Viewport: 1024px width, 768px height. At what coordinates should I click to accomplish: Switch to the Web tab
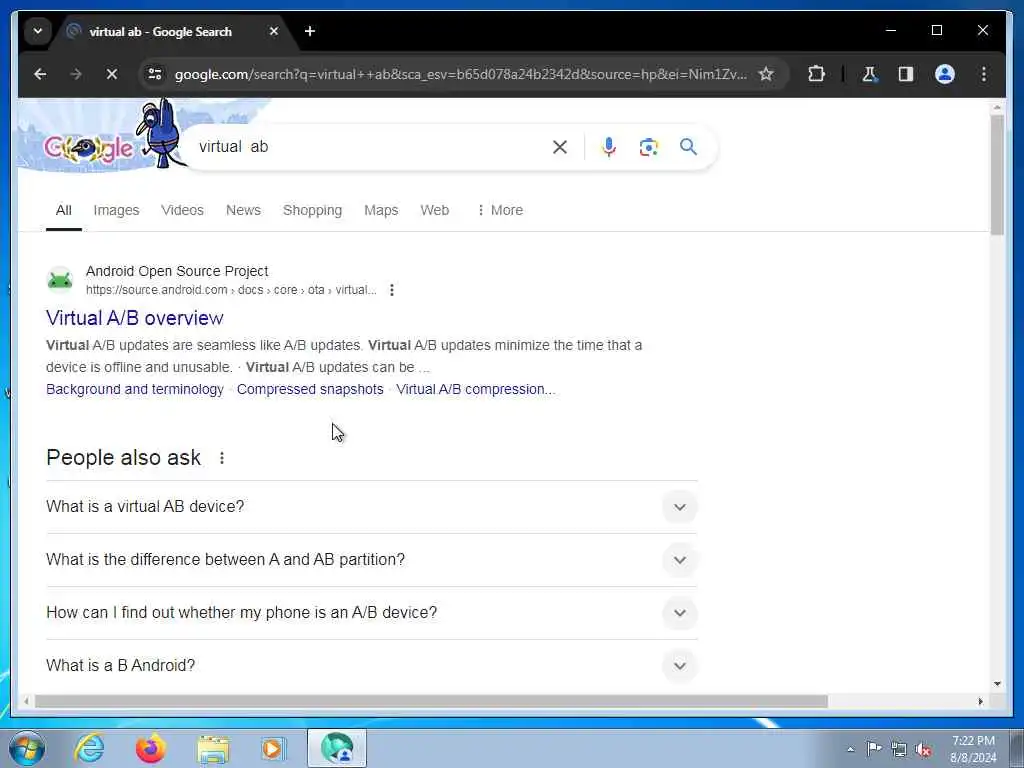click(434, 210)
